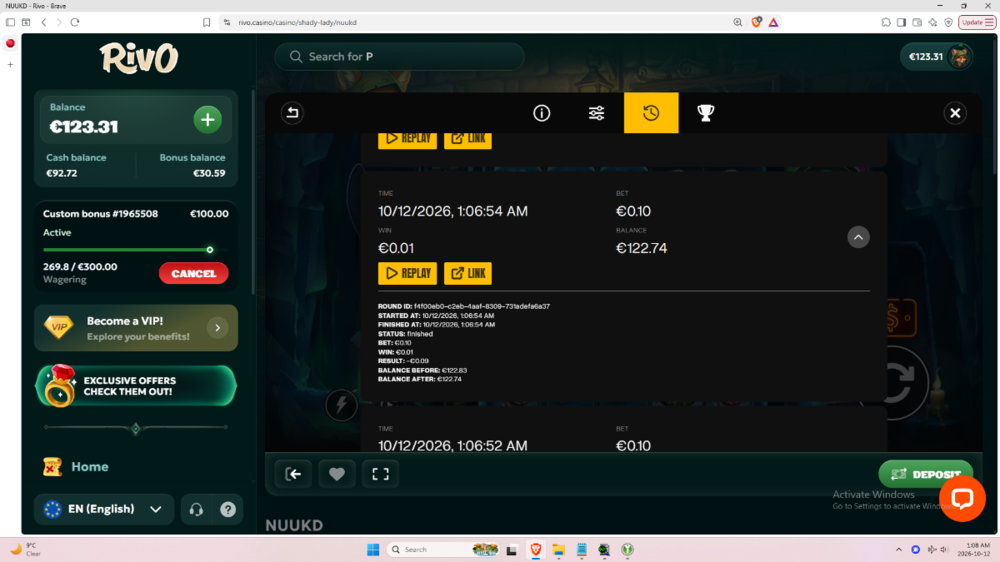Click the browser back arrow
Image resolution: width=1000 pixels, height=562 pixels.
pos(44,22)
